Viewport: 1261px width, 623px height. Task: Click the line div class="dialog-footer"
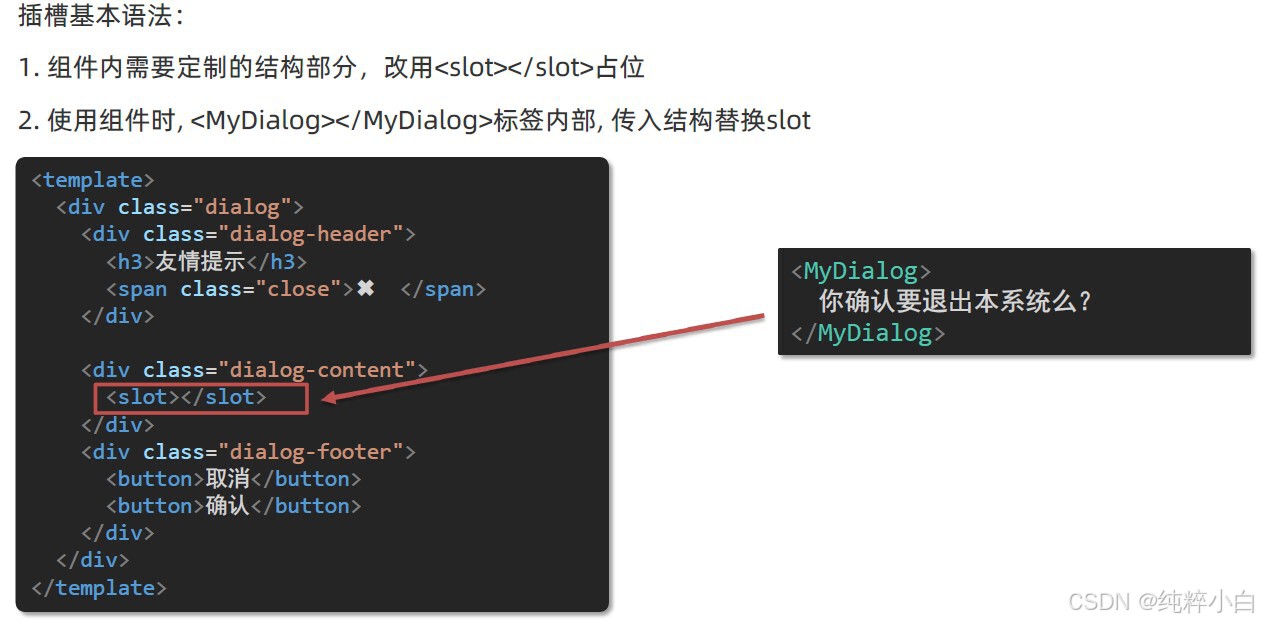click(x=248, y=452)
